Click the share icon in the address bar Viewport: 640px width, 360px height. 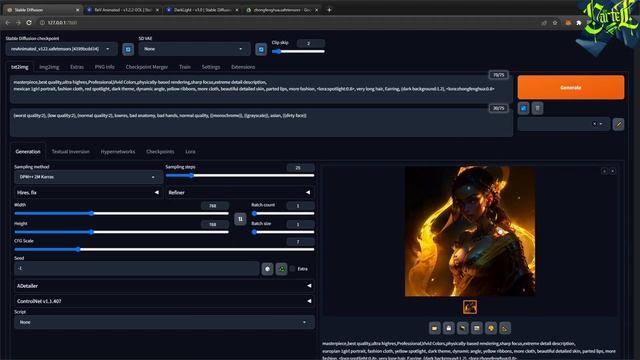(x=544, y=23)
